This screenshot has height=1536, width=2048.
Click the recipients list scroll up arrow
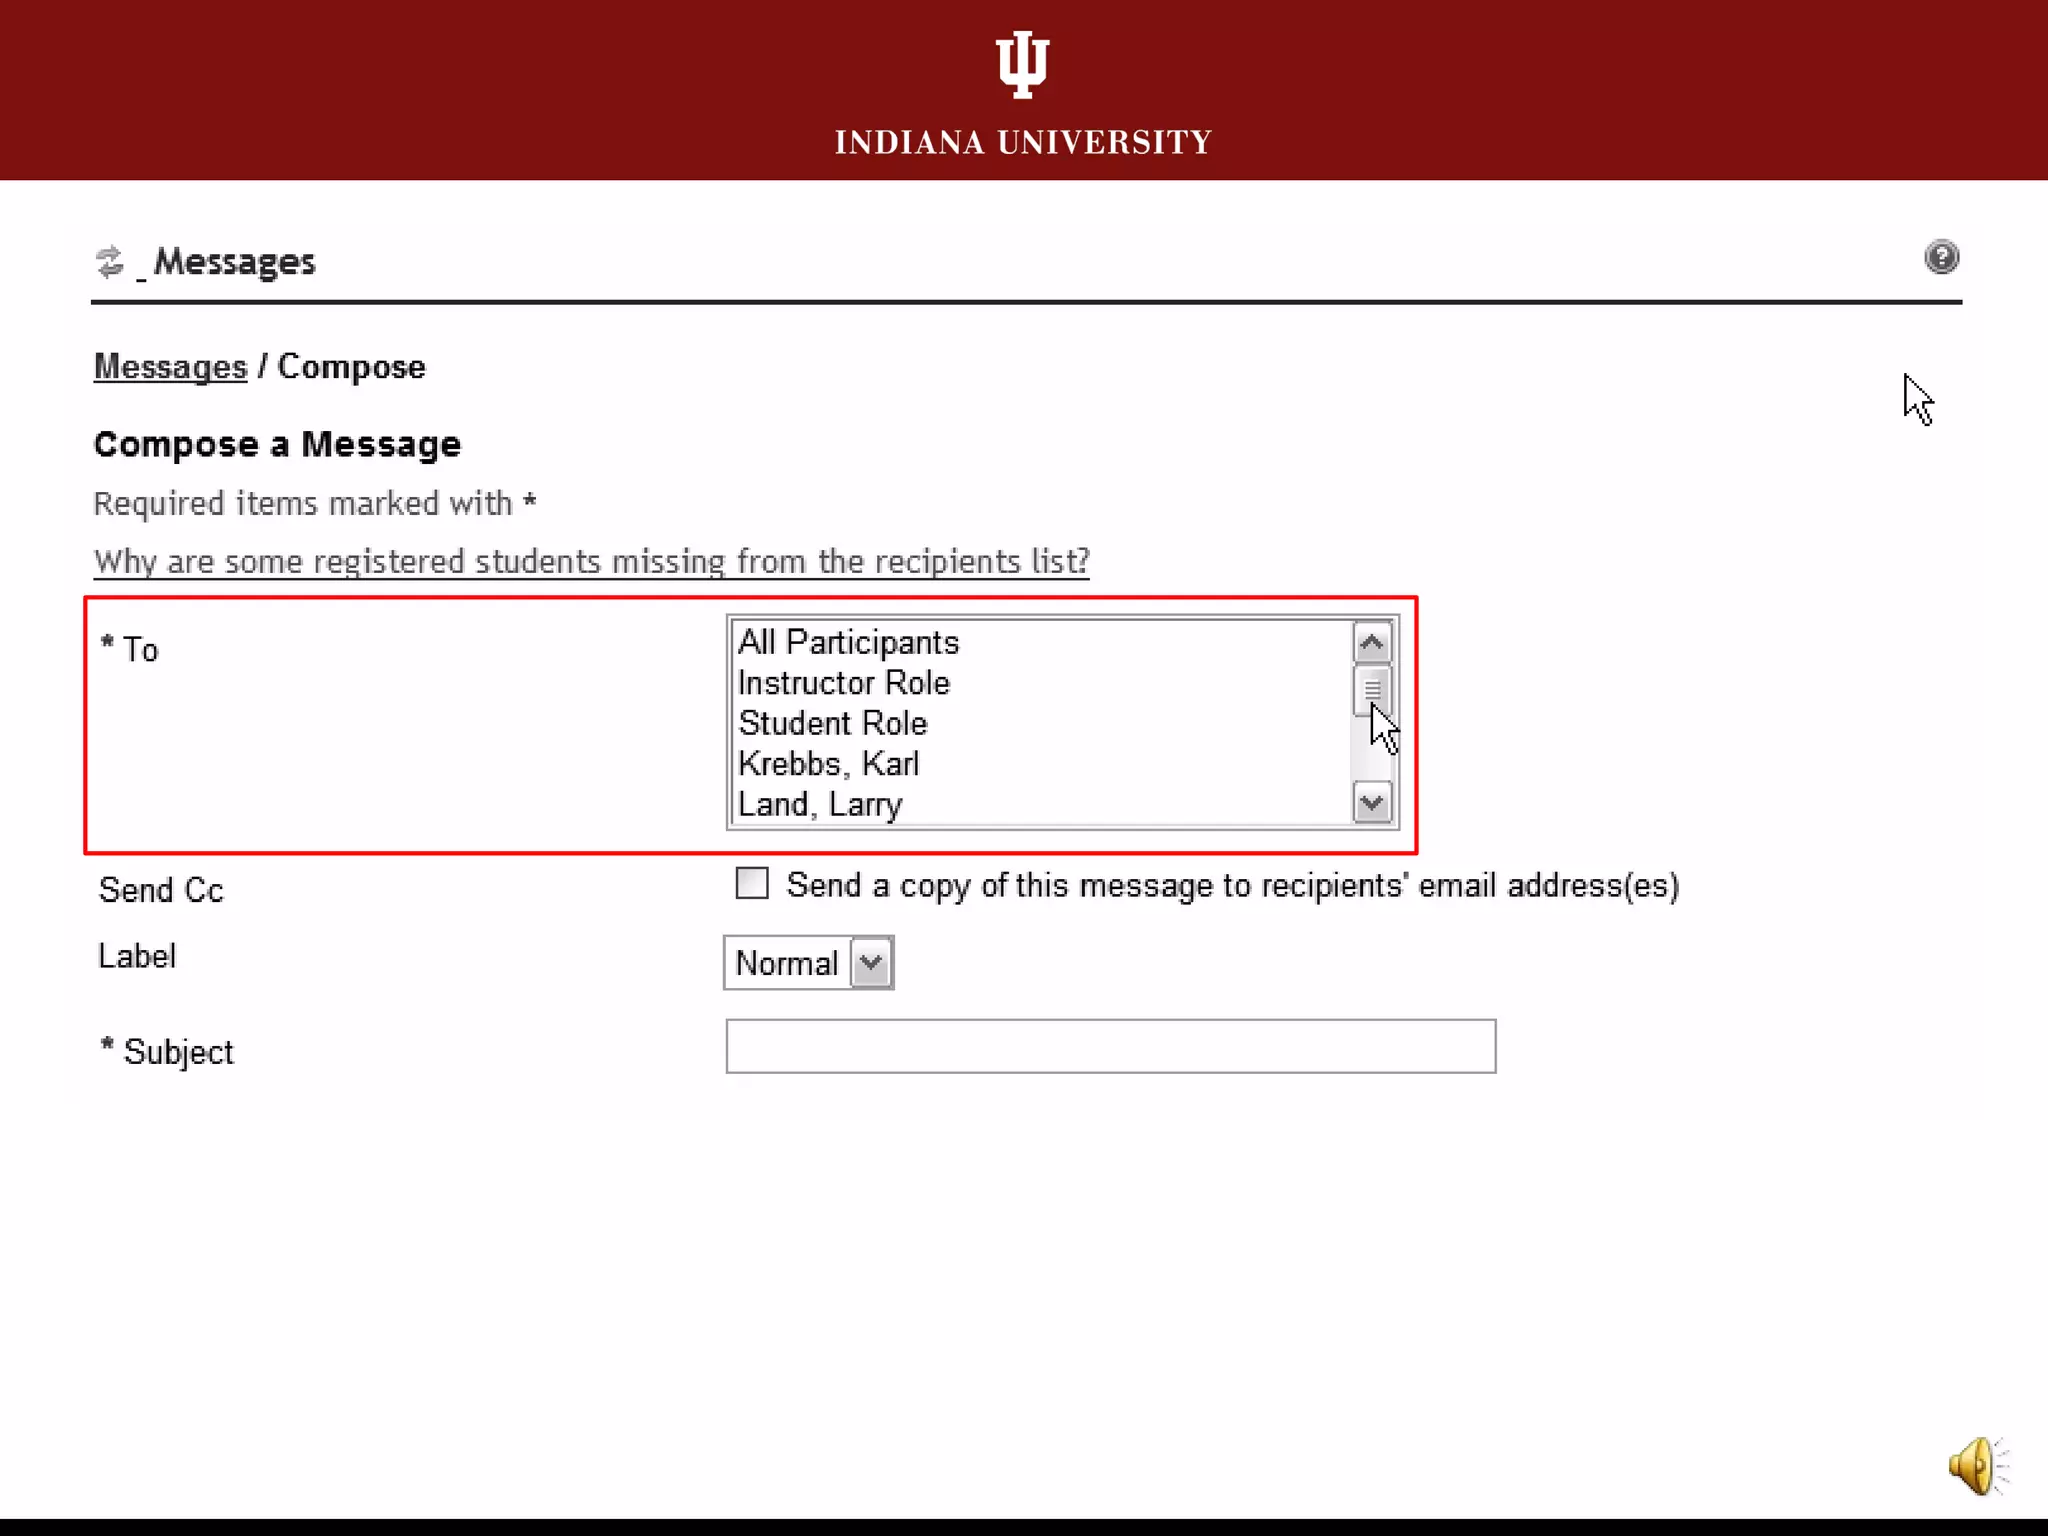(1372, 643)
